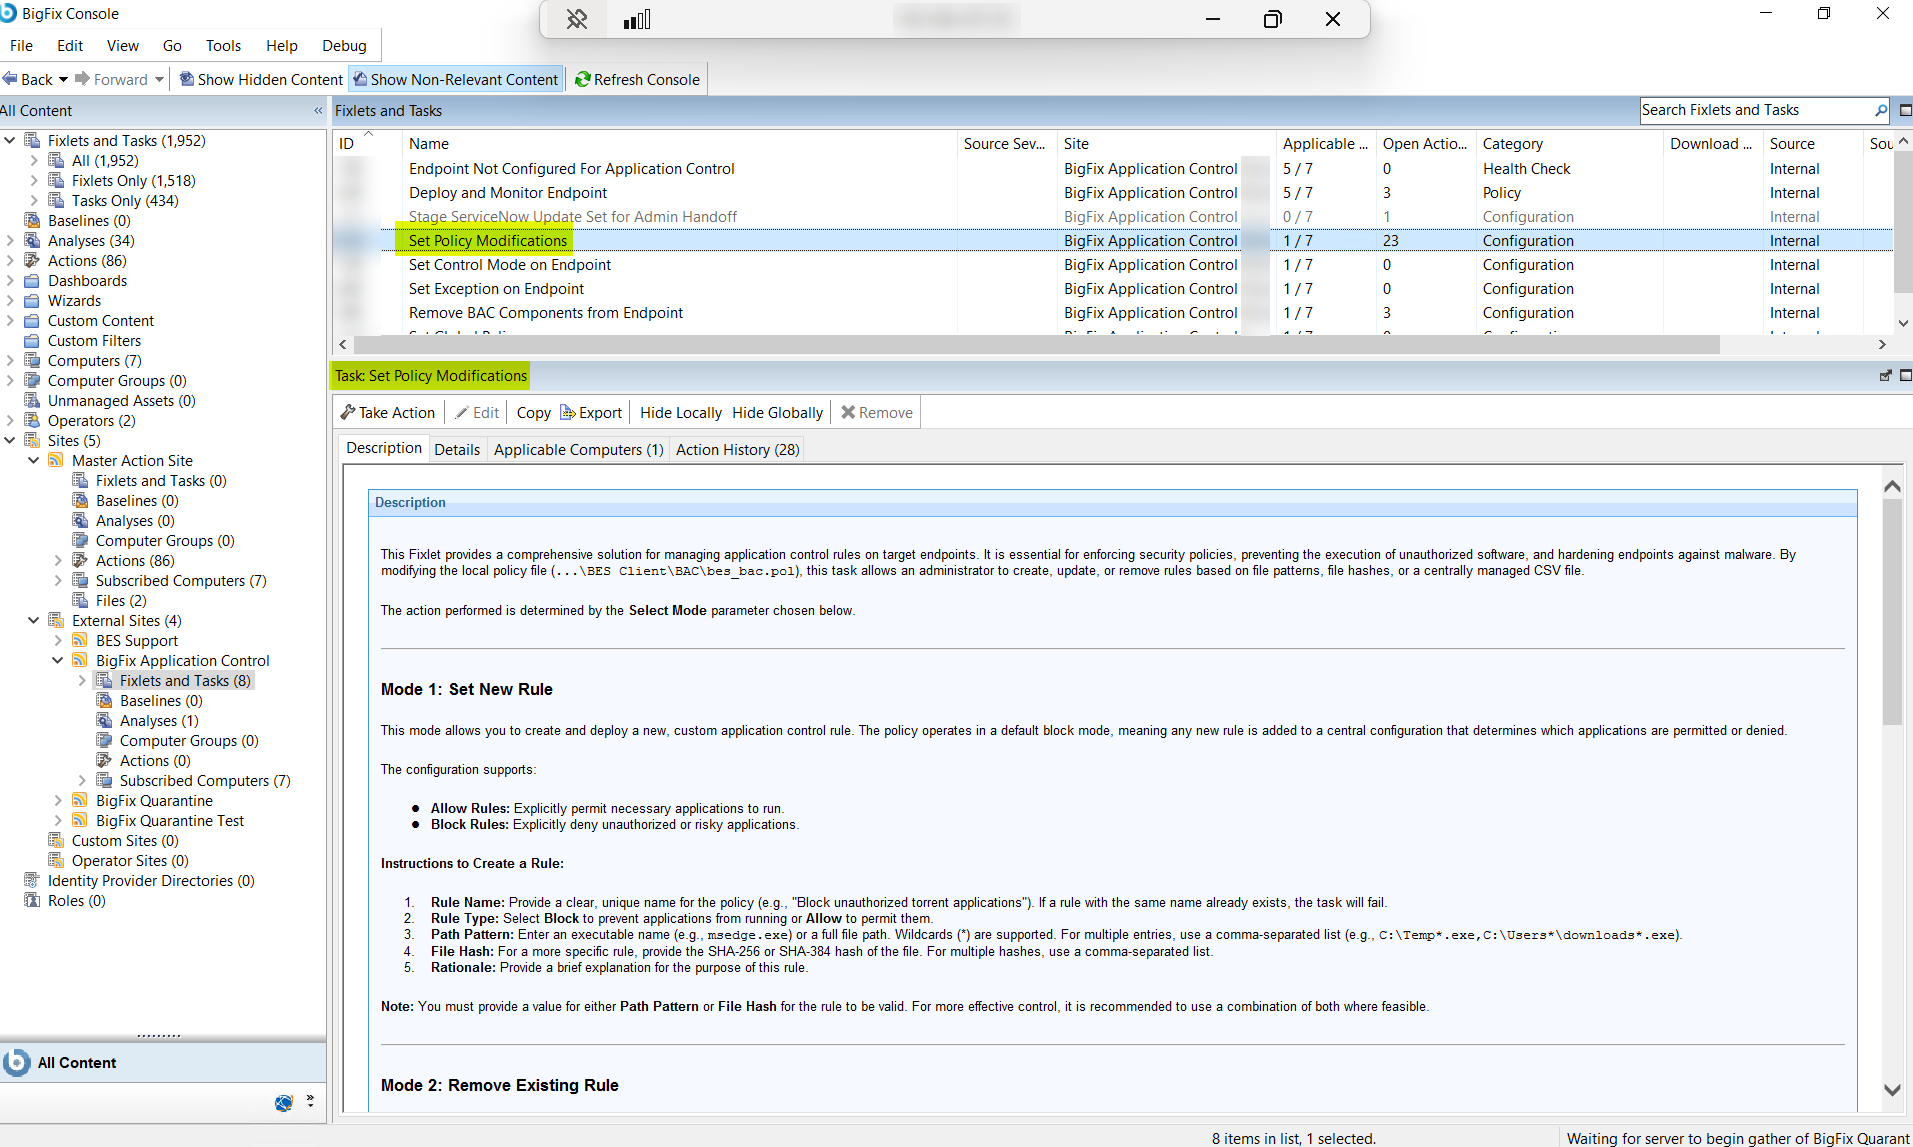Open the Edit menu
Screen dimensions: 1913x1147
(70, 45)
